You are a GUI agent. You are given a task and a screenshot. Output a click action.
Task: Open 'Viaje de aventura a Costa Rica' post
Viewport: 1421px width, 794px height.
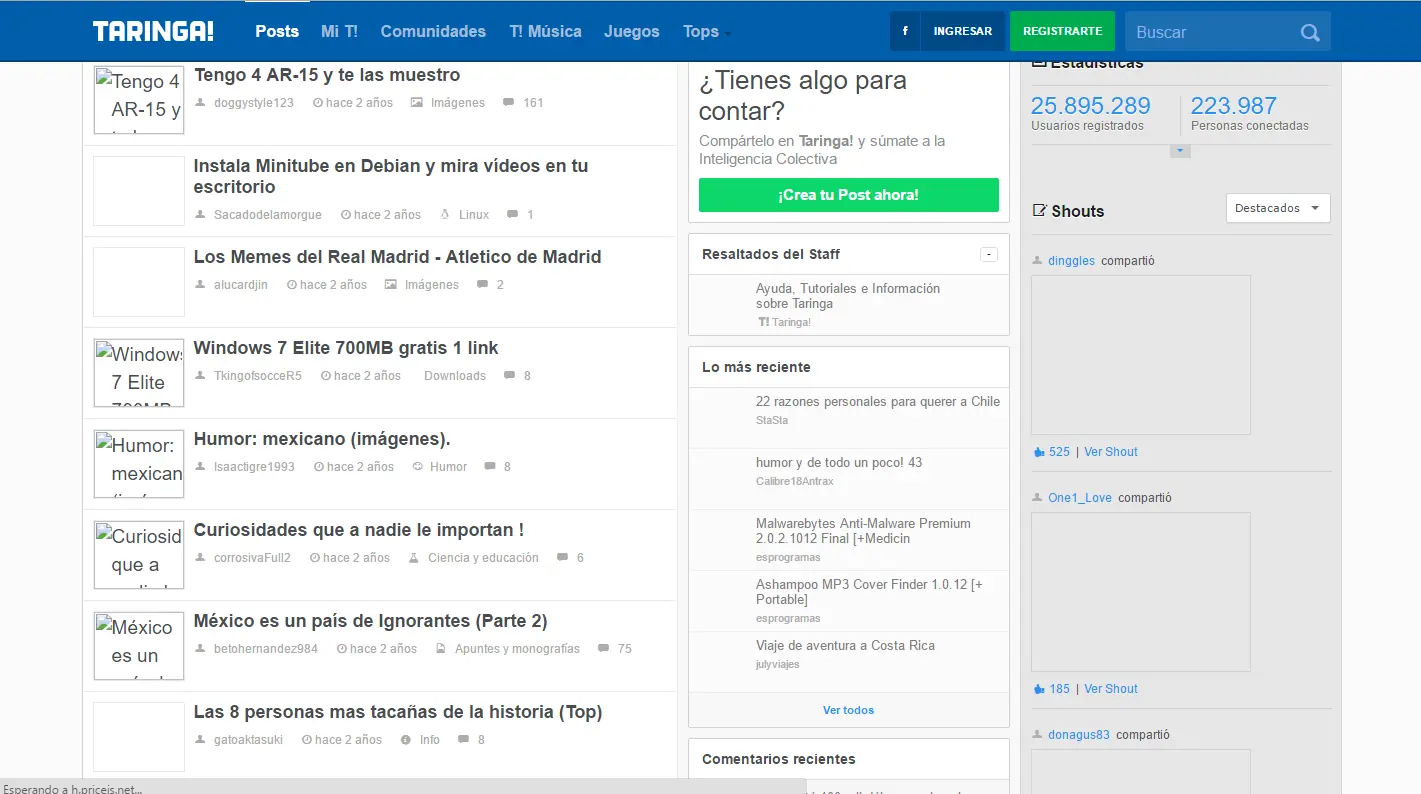(x=846, y=646)
